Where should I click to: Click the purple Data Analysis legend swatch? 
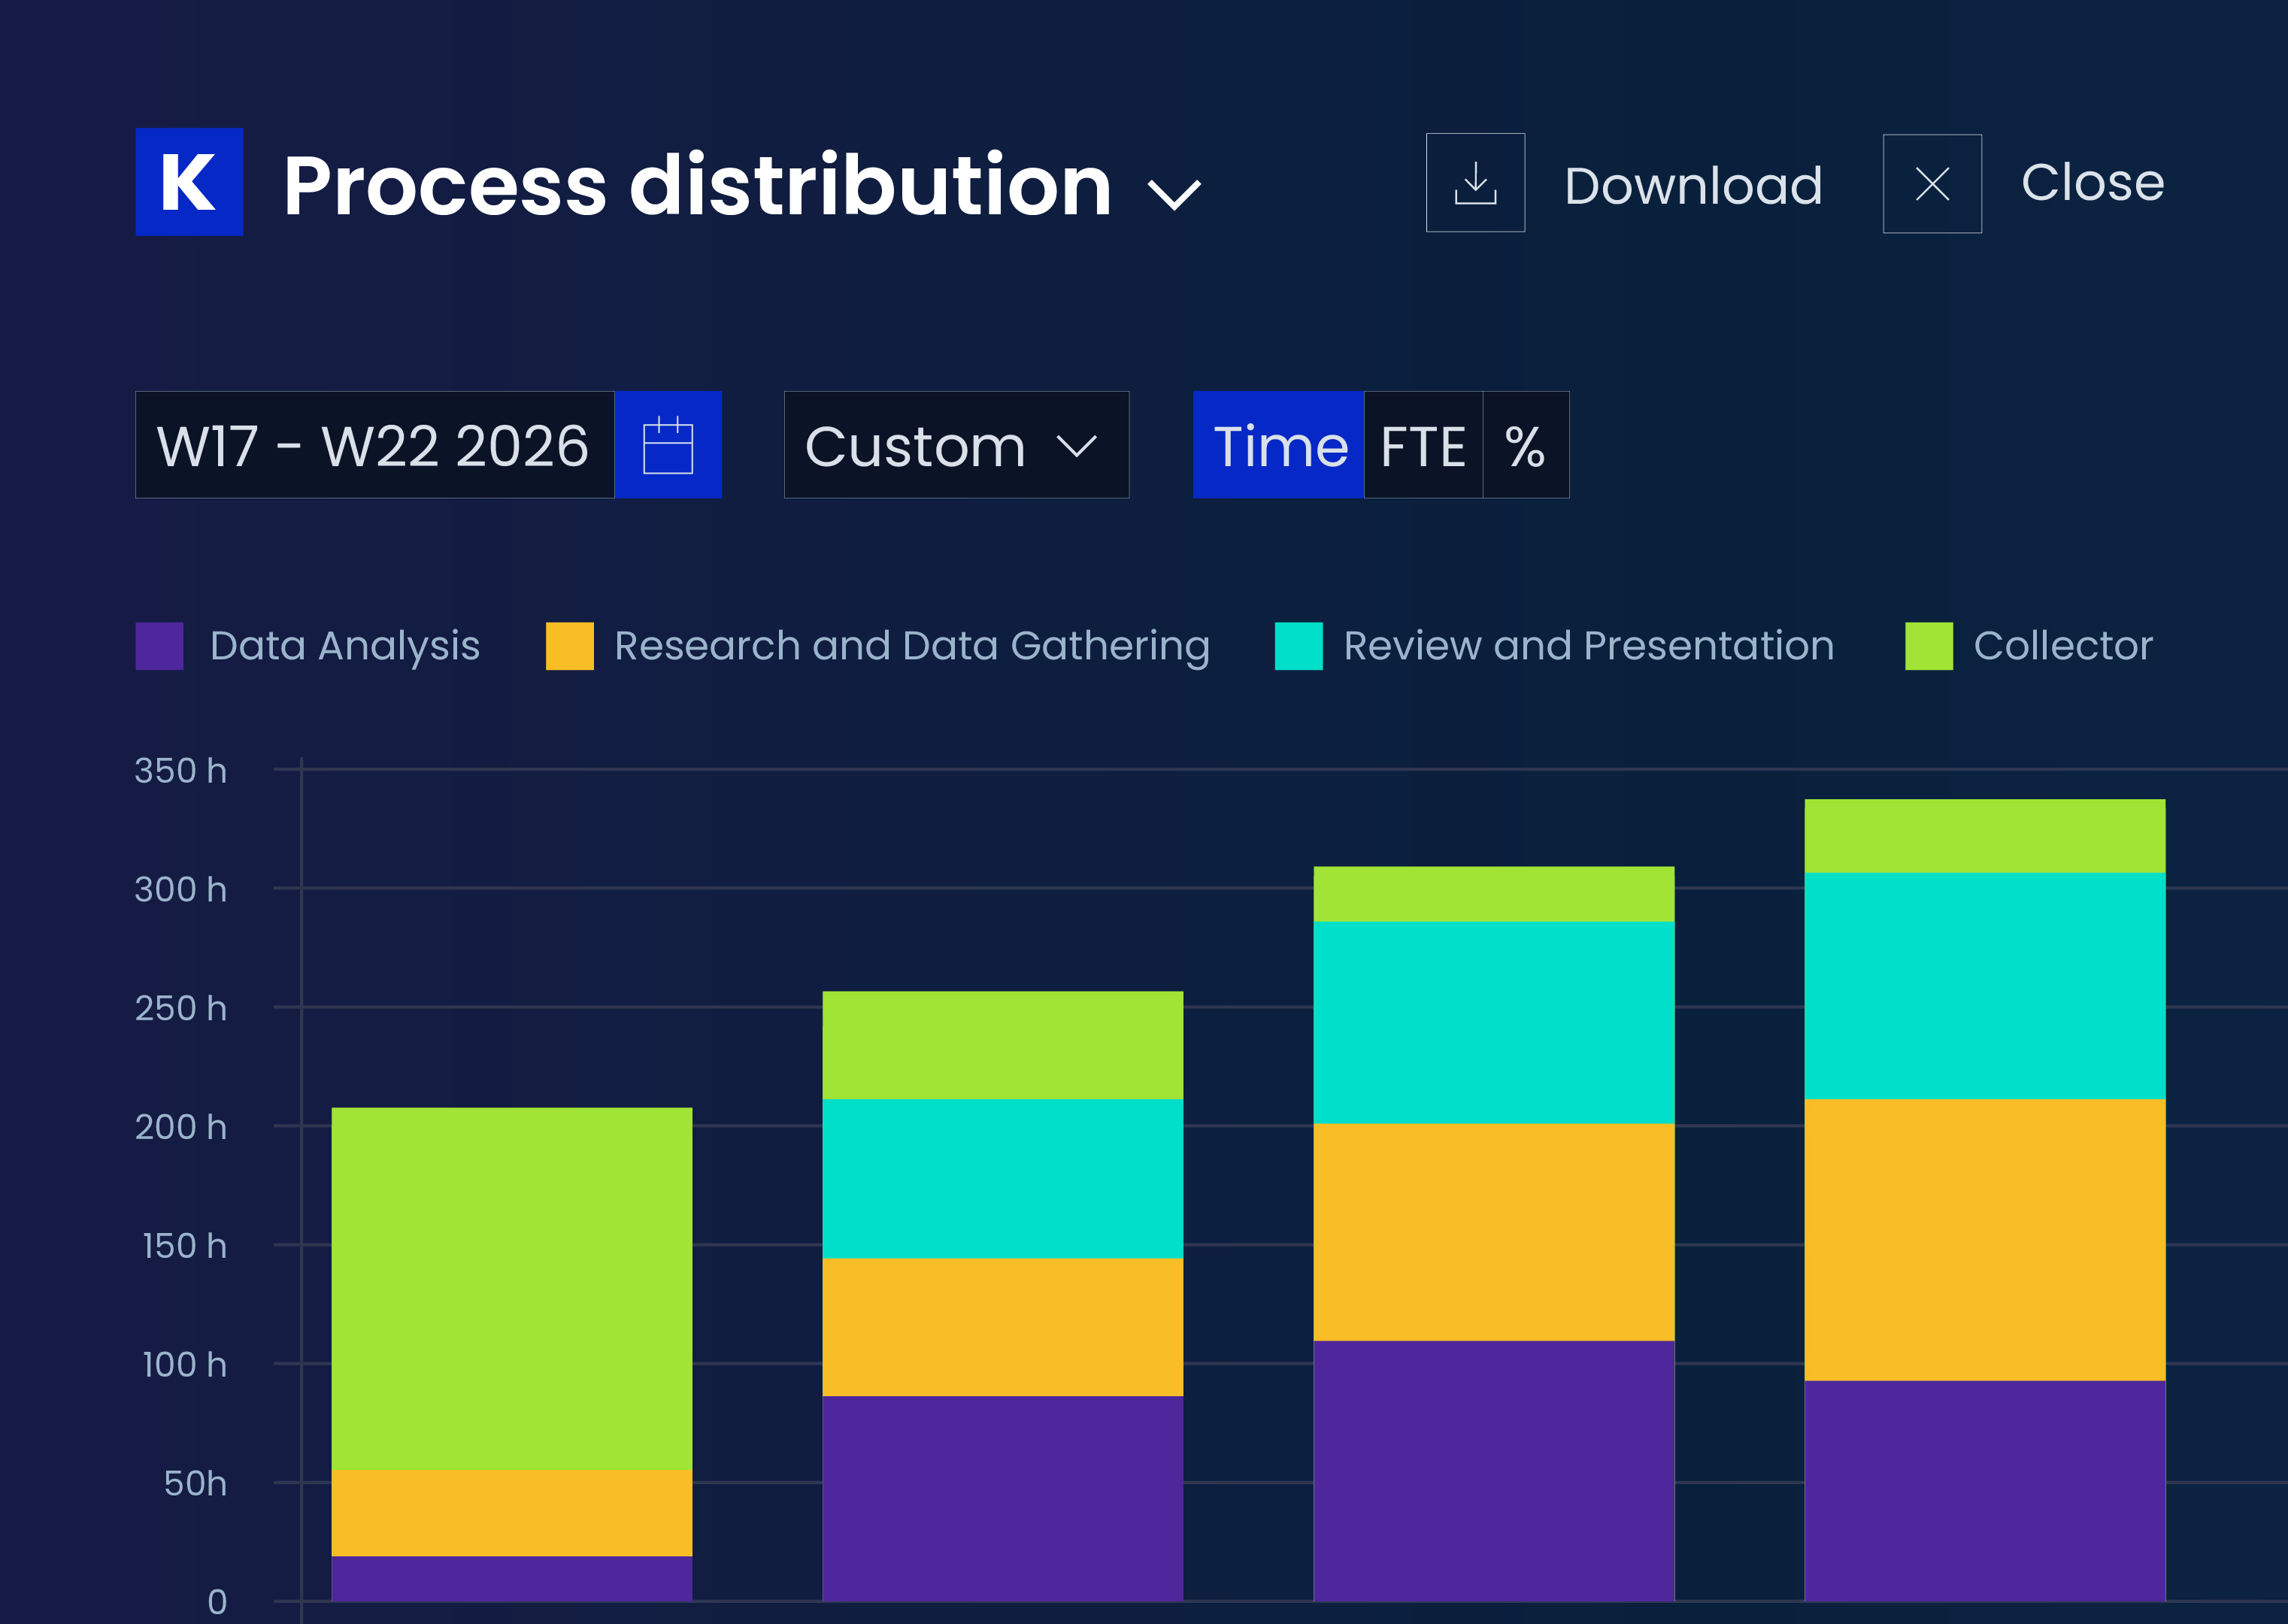(x=160, y=646)
